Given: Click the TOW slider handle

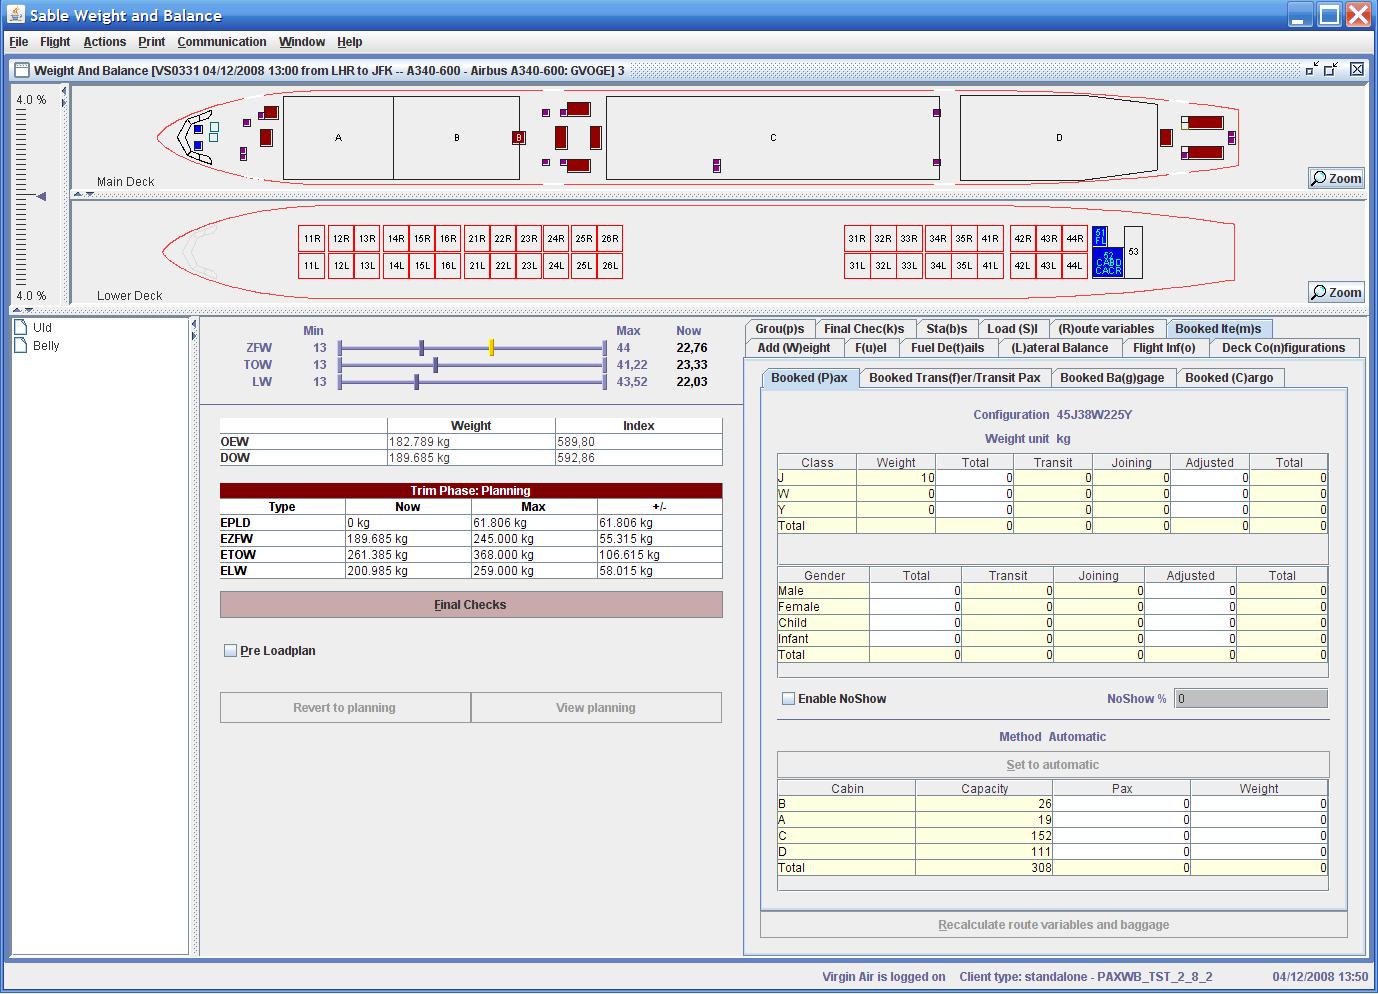Looking at the screenshot, I should [436, 365].
